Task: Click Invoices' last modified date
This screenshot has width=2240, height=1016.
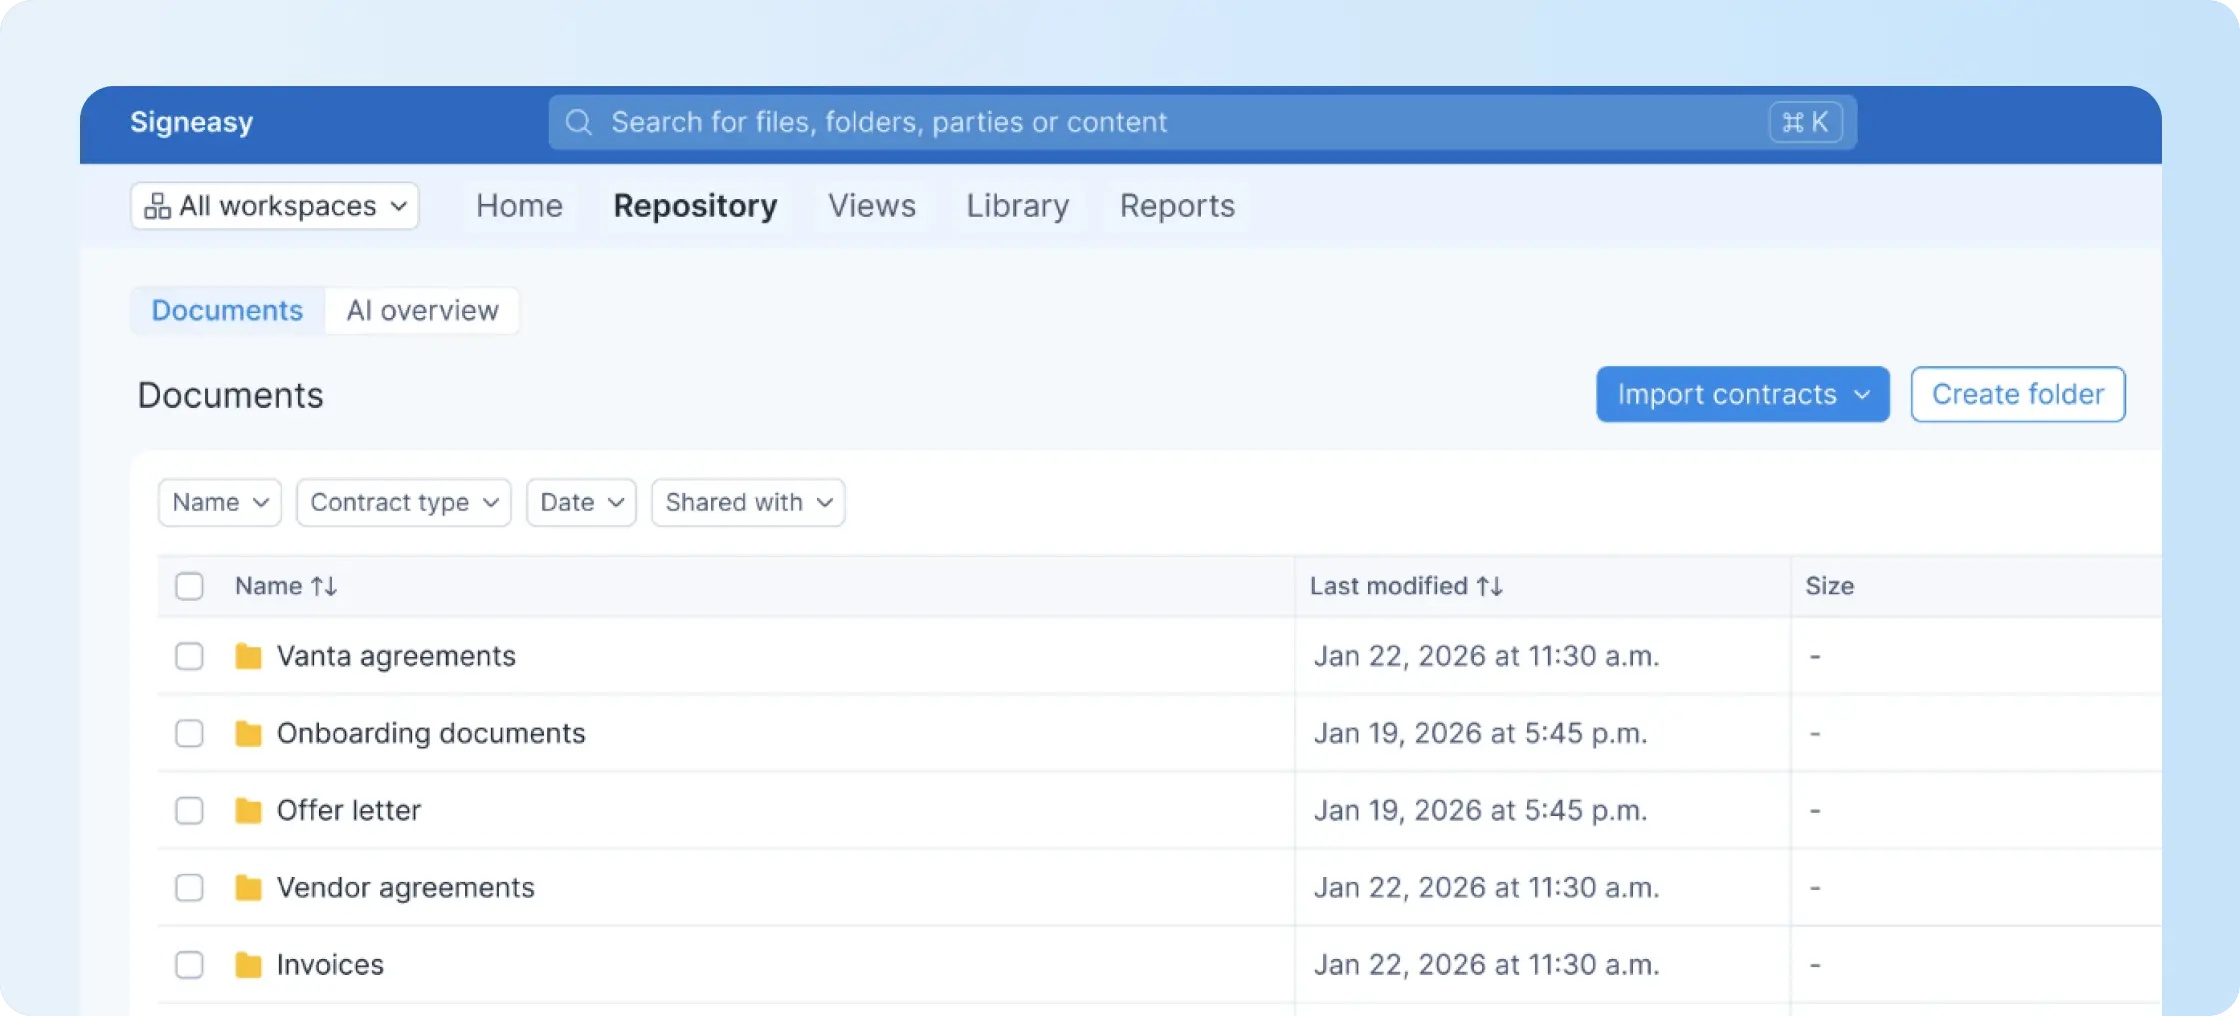Action: [1487, 964]
